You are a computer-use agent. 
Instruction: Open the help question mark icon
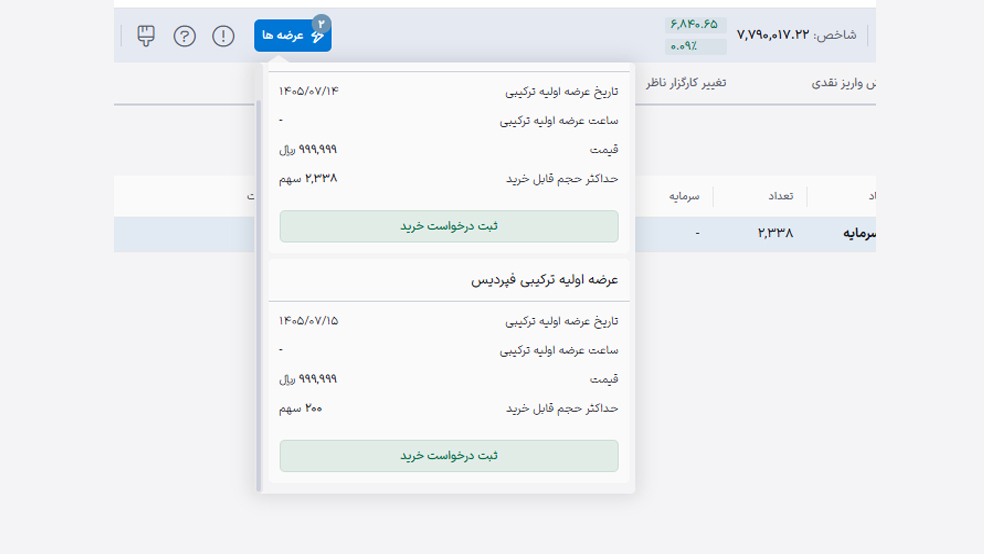click(184, 36)
